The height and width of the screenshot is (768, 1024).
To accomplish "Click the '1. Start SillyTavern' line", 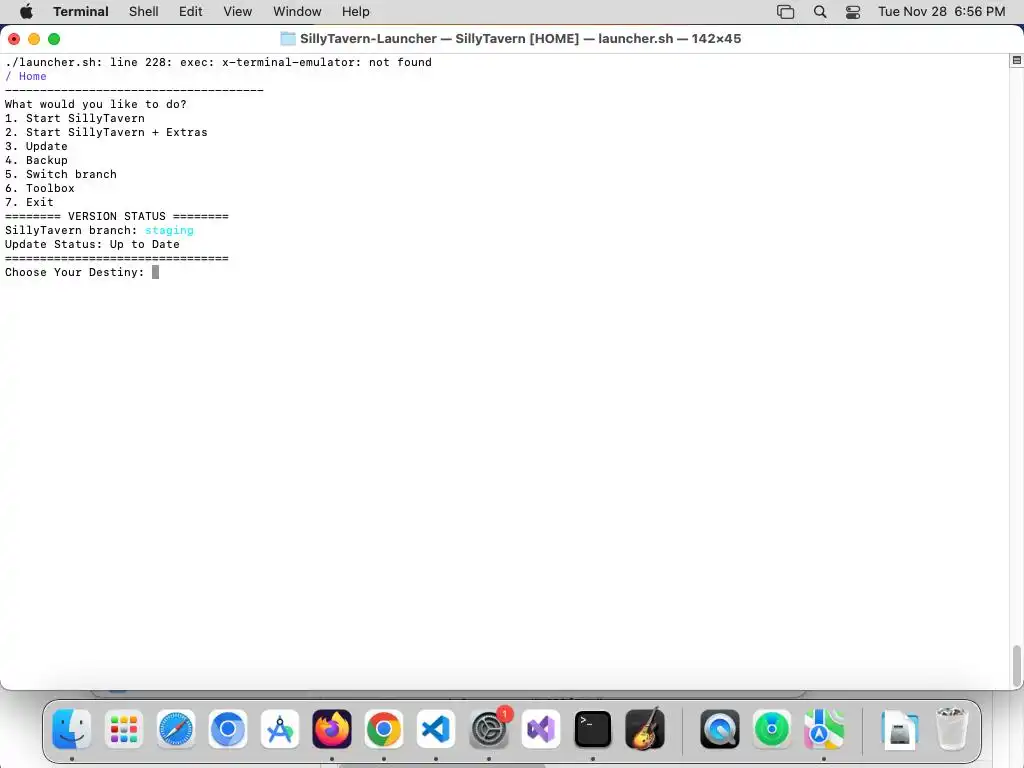I will pos(74,118).
